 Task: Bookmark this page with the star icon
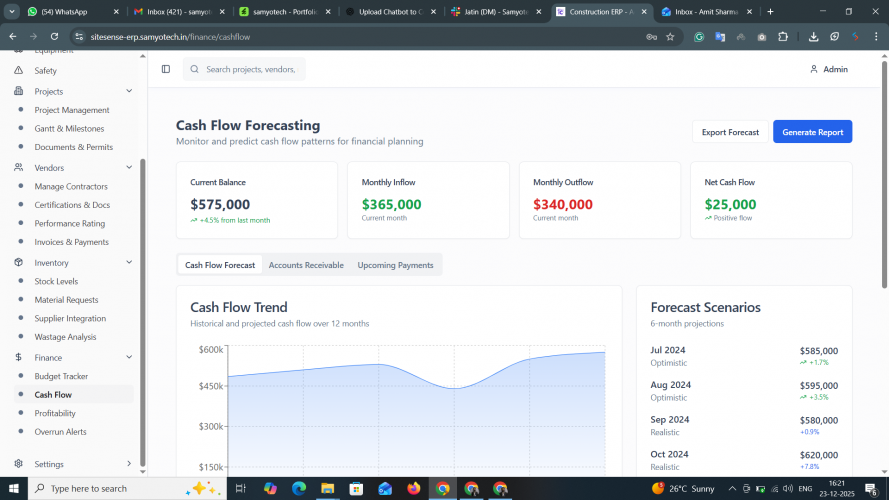pos(670,36)
